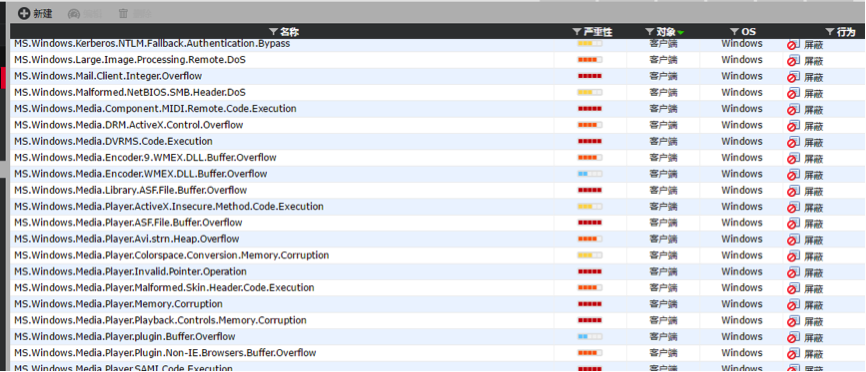Click block icon for MS.Windows.Media.Player.plugin.Buffer.Overflow

793,338
